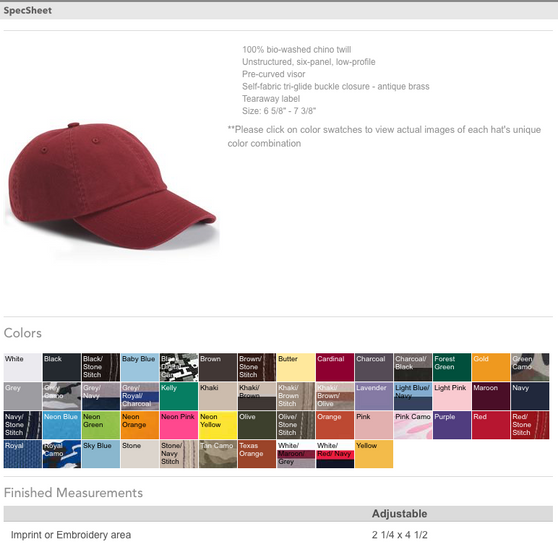Viewport: 558px width, 549px height.
Task: Choose the Butter color swatch
Action: (x=296, y=367)
